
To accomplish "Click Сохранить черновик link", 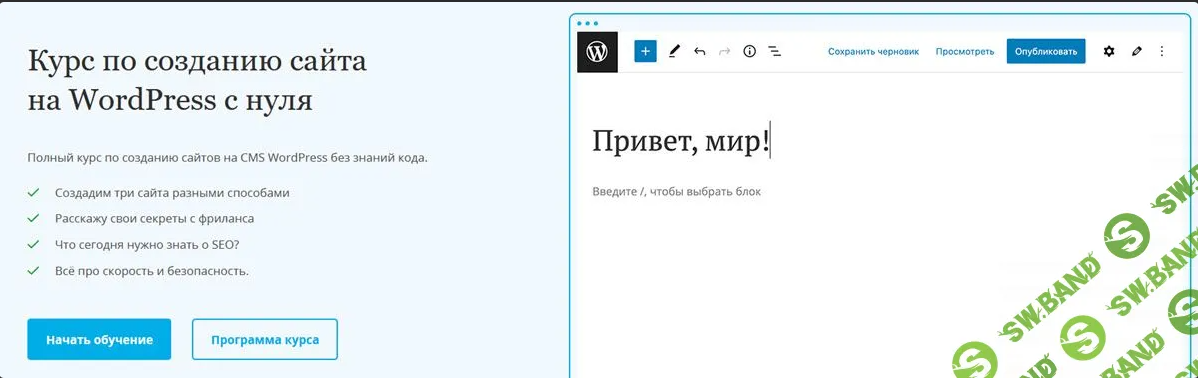I will click(x=873, y=51).
